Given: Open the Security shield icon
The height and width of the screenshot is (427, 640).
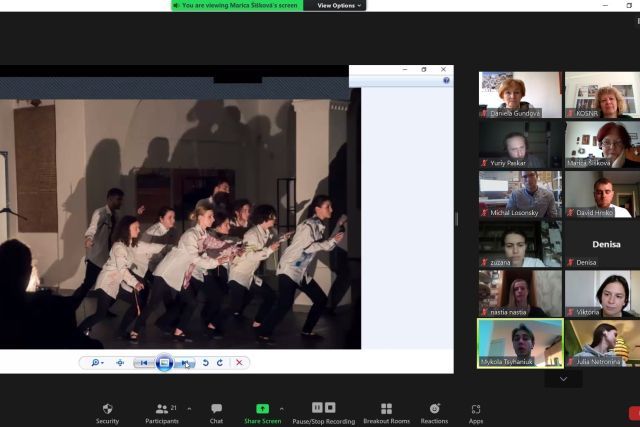Looking at the screenshot, I should click(x=107, y=409).
